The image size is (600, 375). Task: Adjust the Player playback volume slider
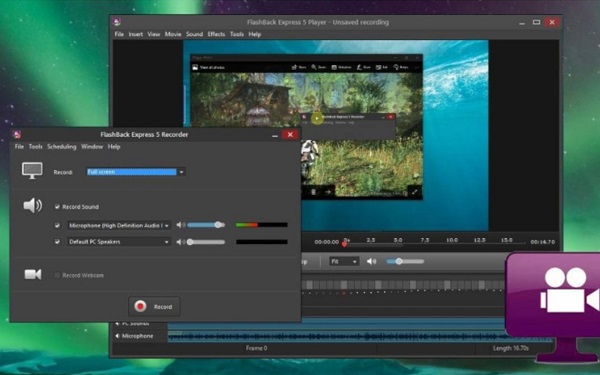[x=405, y=261]
